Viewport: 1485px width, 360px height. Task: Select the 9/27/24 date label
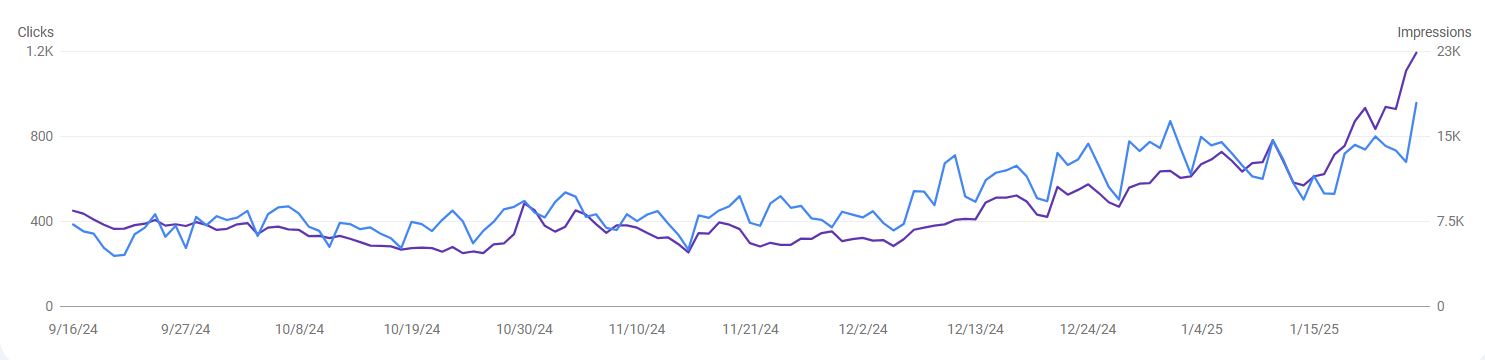[187, 329]
